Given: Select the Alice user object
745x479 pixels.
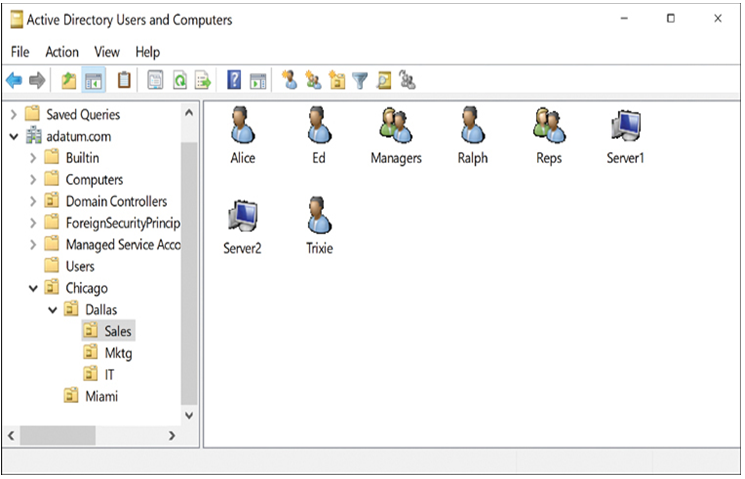Looking at the screenshot, I should tap(243, 135).
